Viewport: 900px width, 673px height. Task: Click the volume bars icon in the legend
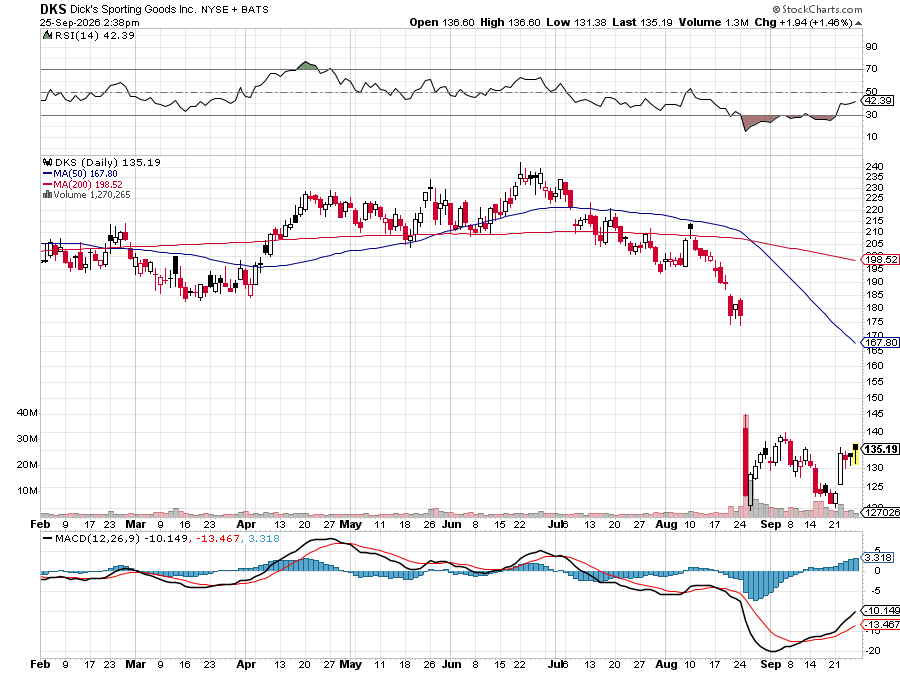47,195
